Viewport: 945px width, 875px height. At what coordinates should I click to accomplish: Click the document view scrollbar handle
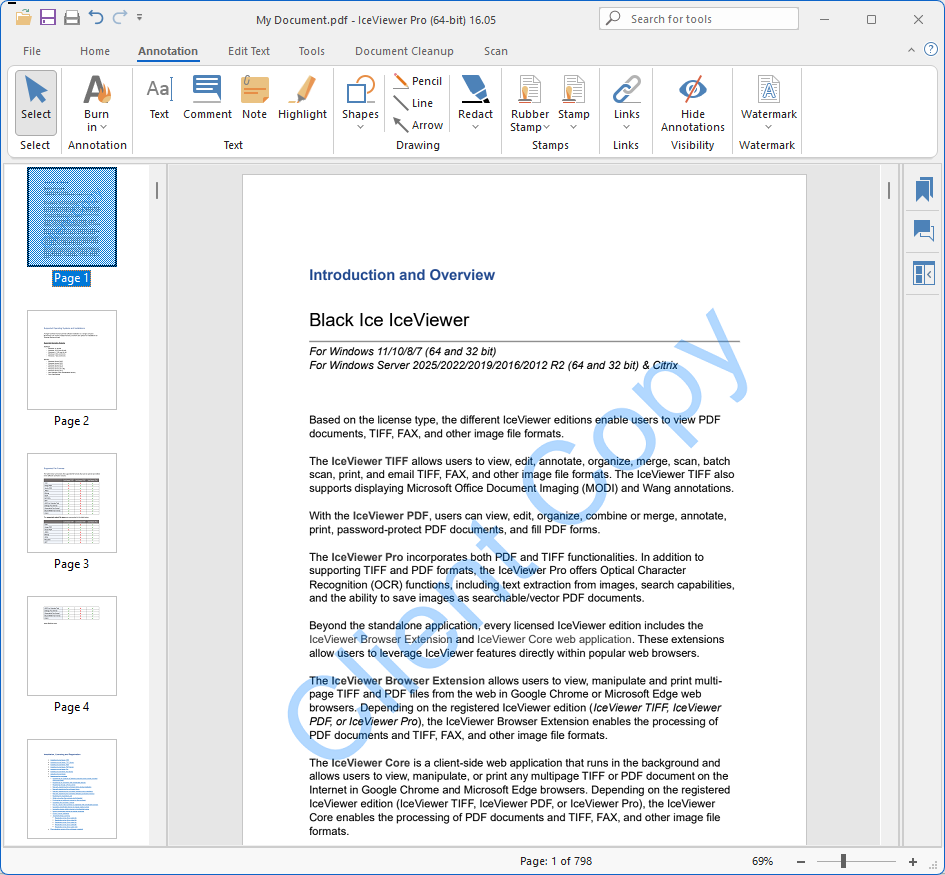[x=888, y=191]
